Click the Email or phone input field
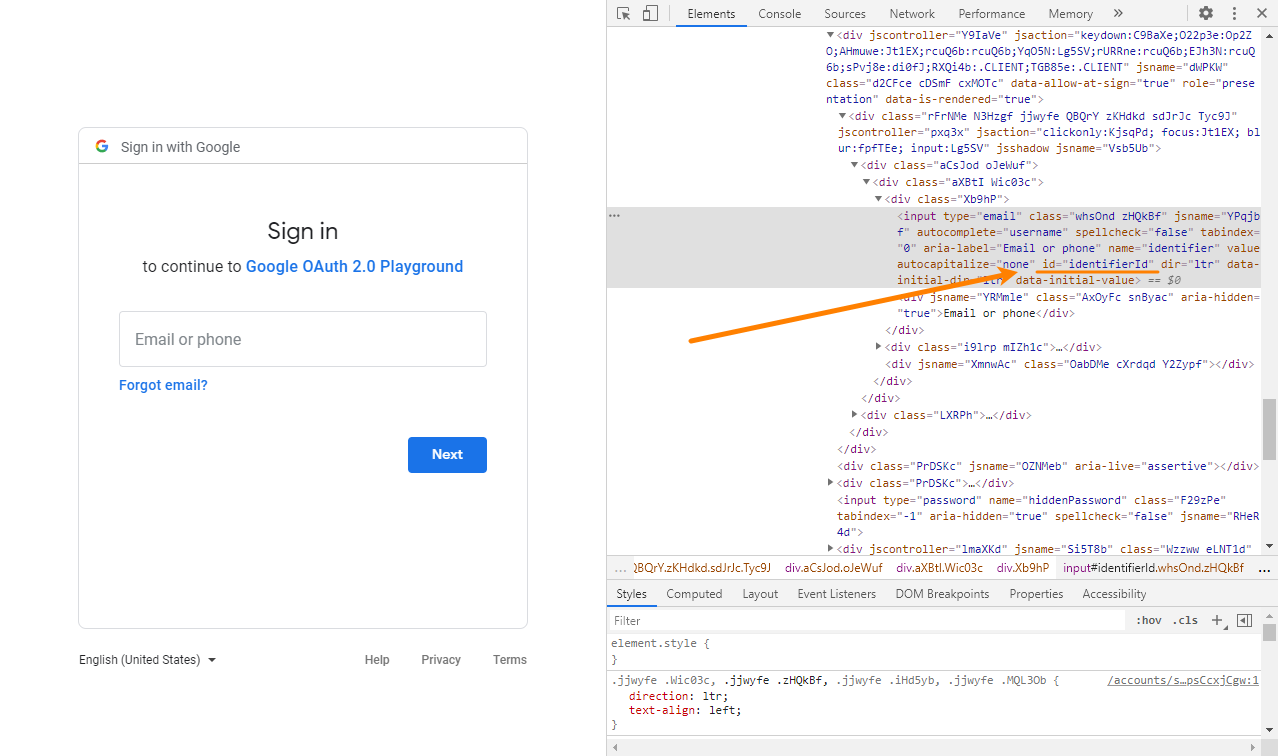The height and width of the screenshot is (756, 1278). click(x=303, y=338)
